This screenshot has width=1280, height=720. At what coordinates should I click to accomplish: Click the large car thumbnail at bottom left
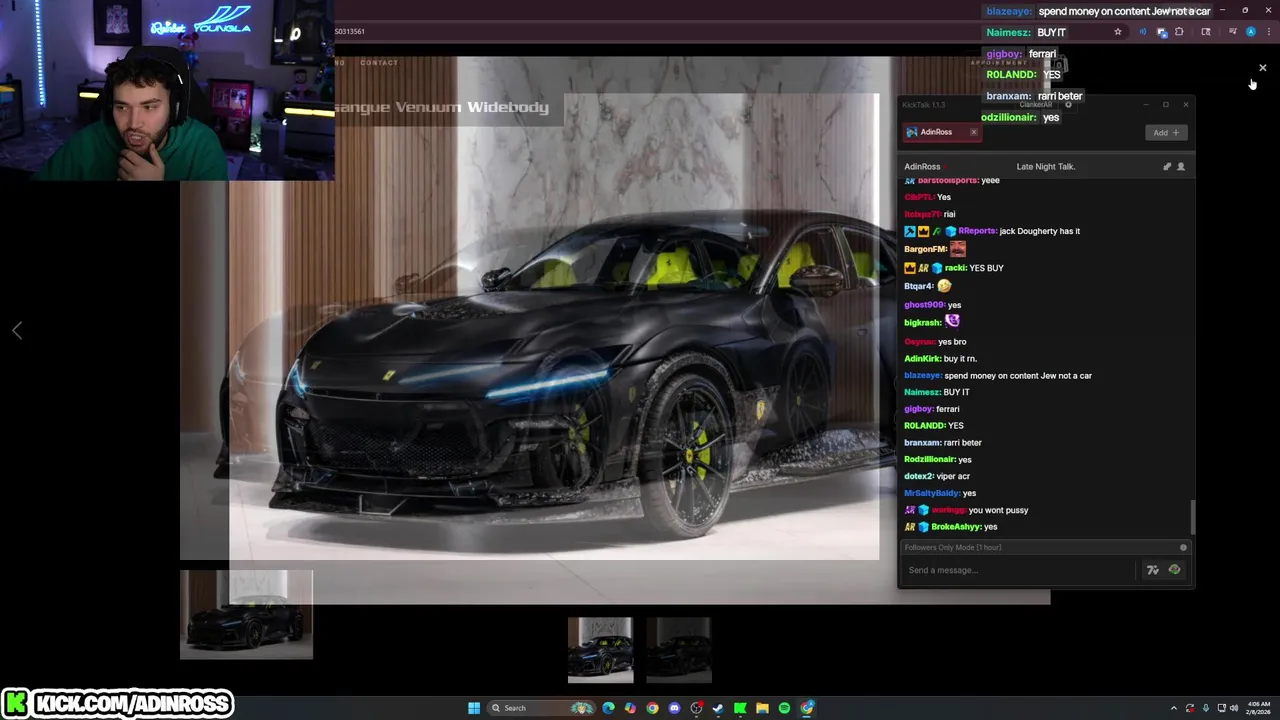pos(246,615)
